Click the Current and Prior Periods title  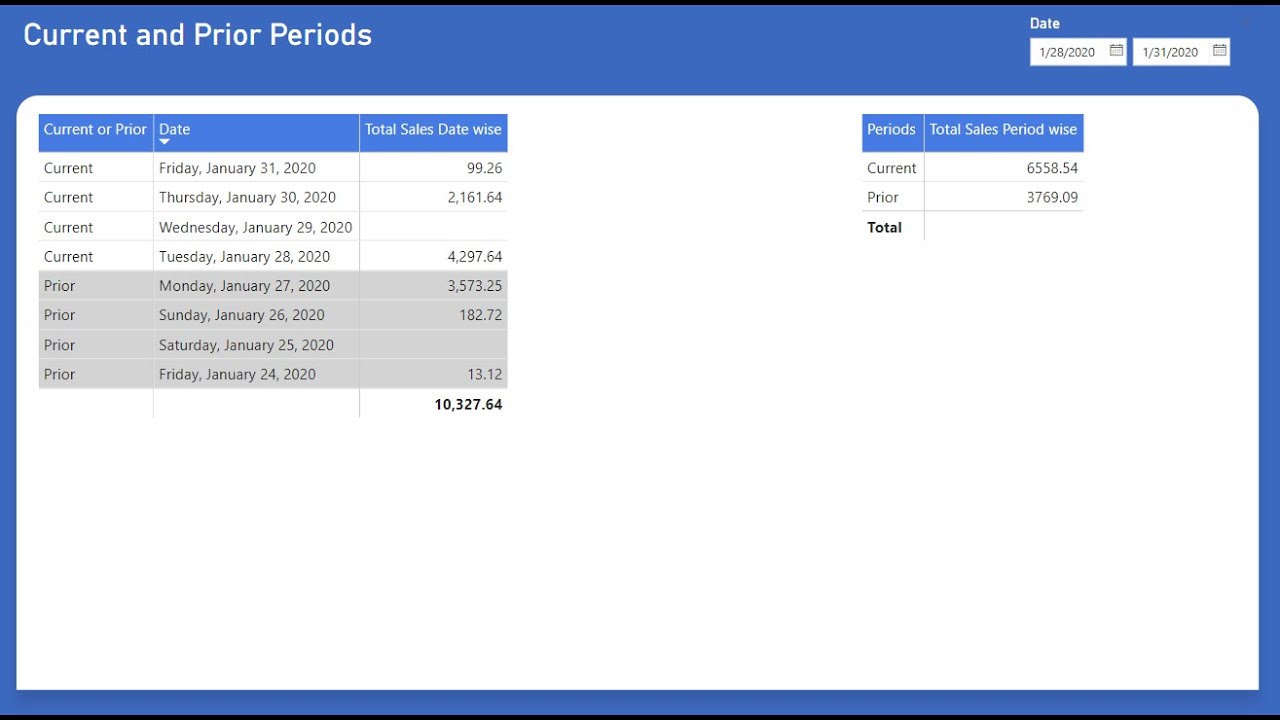(197, 35)
